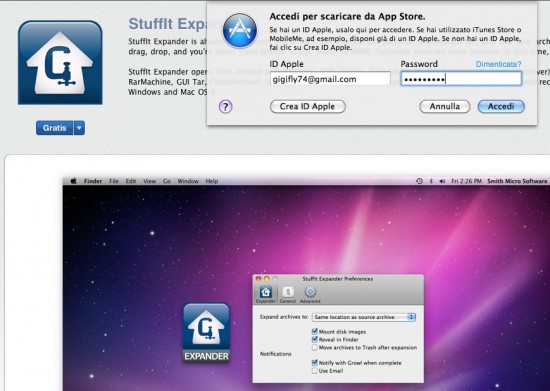
Task: Open the Edit menu
Action: tap(131, 181)
